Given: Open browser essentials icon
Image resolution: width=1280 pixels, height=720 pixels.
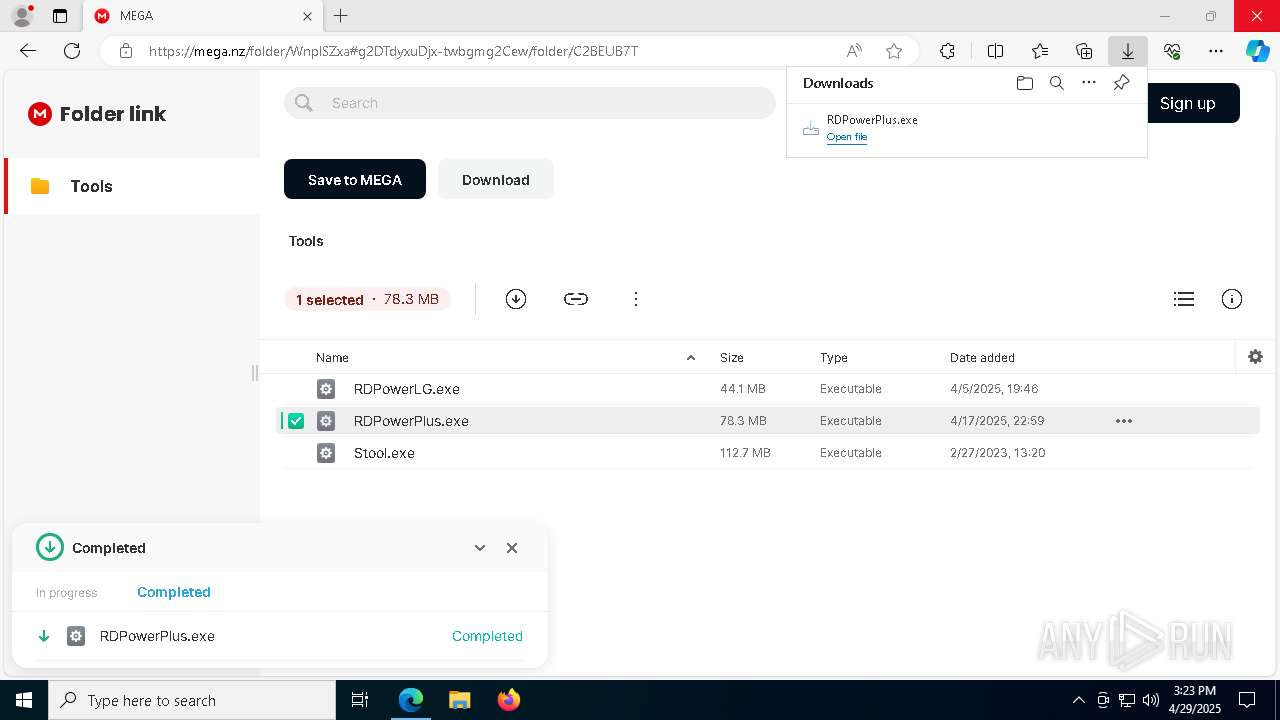Looking at the screenshot, I should (x=1172, y=51).
